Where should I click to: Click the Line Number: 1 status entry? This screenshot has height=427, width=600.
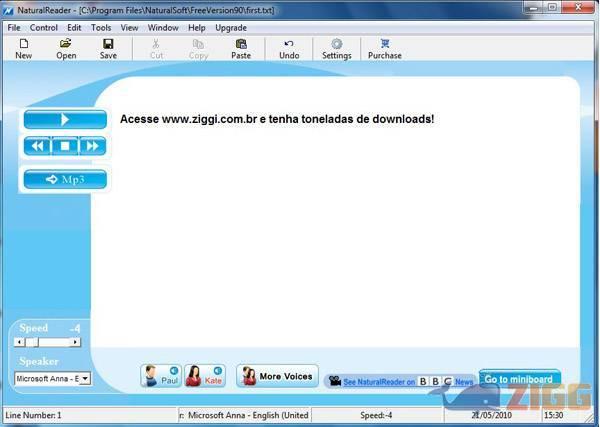(33, 415)
